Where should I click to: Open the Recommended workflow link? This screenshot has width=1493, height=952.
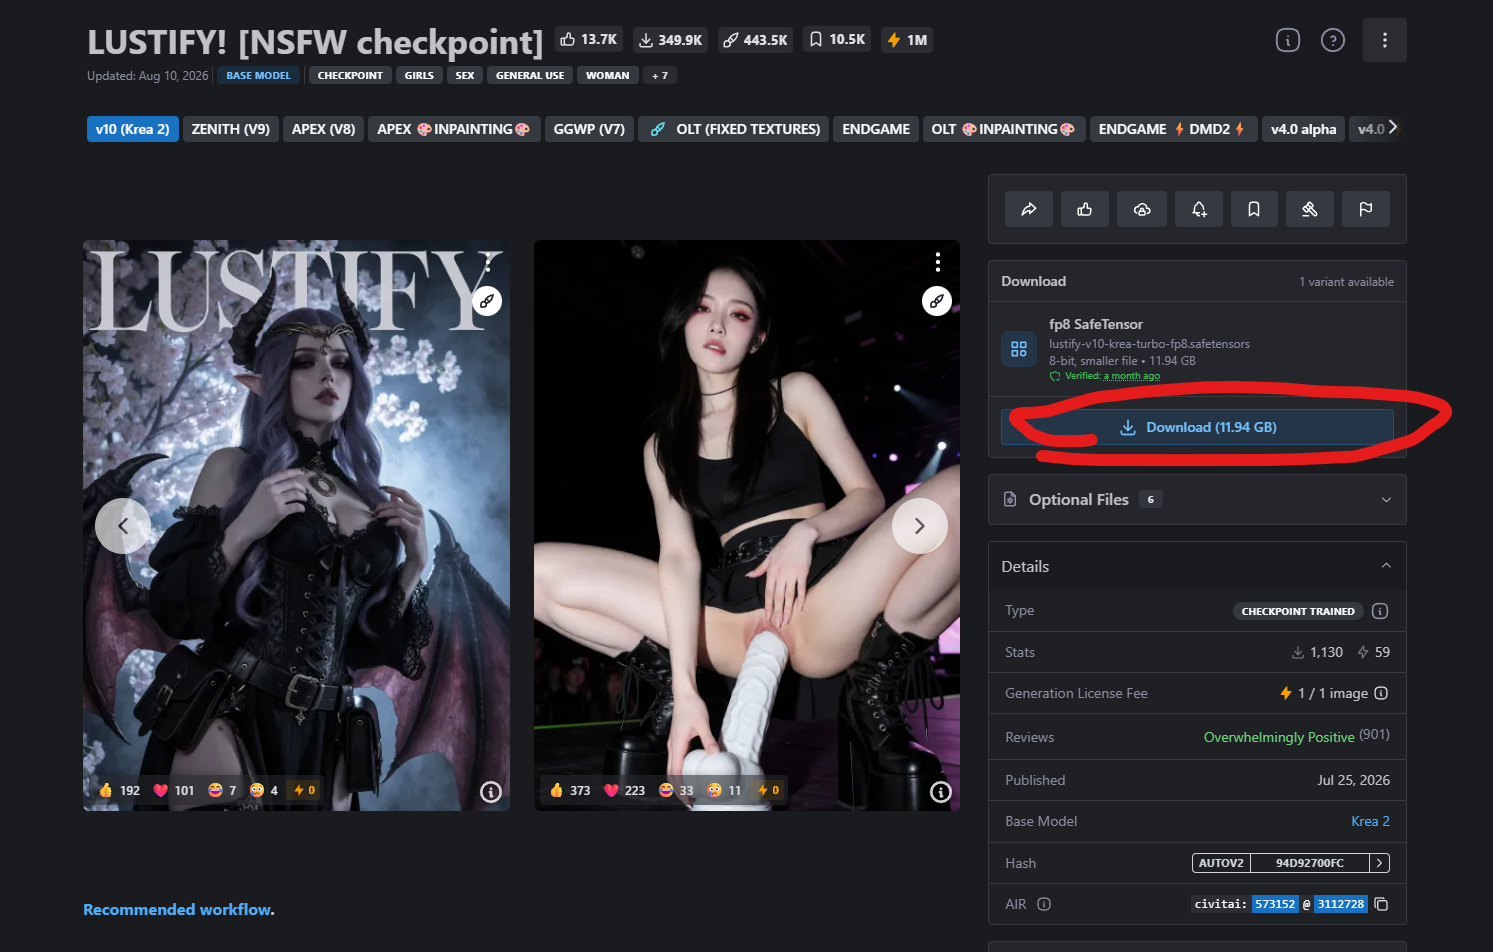click(177, 909)
